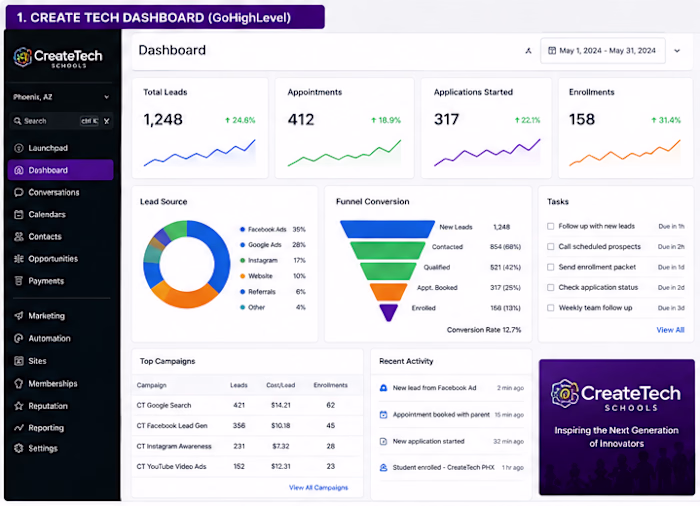Click Conversion Rate 12.7% text
Image resolution: width=700 pixels, height=506 pixels.
(x=484, y=330)
